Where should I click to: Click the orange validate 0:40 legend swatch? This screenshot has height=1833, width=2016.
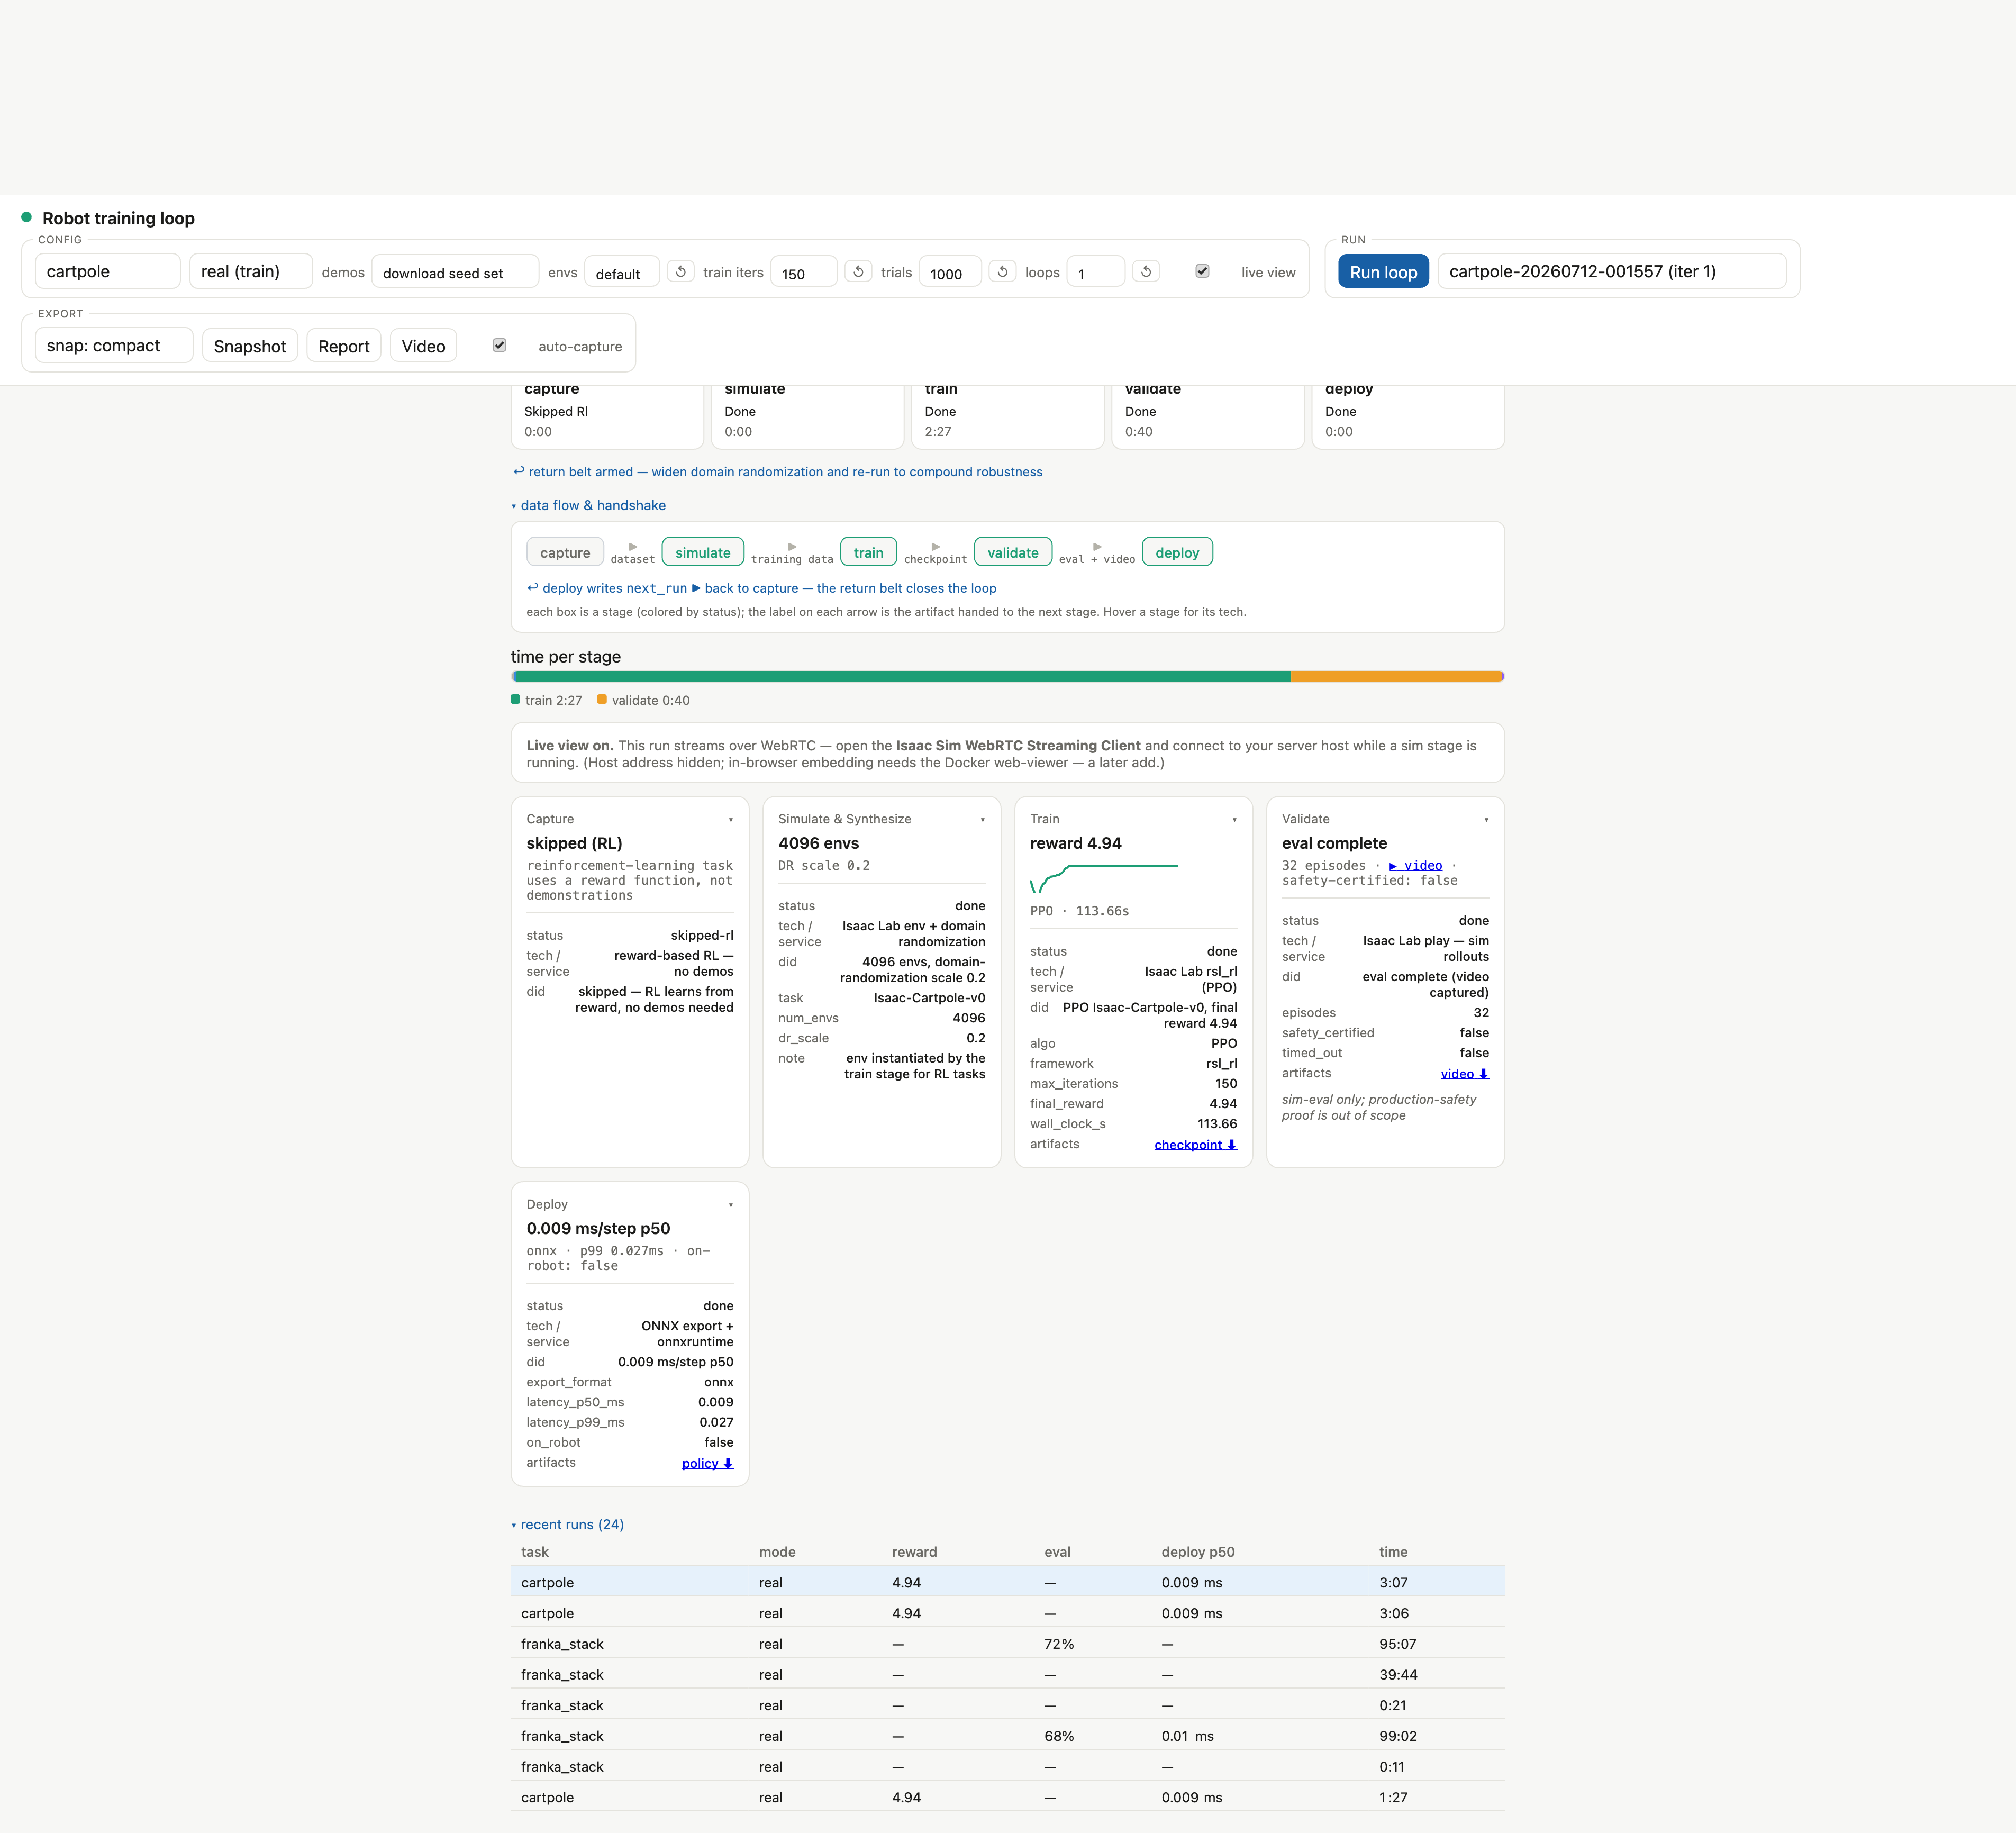(x=602, y=699)
